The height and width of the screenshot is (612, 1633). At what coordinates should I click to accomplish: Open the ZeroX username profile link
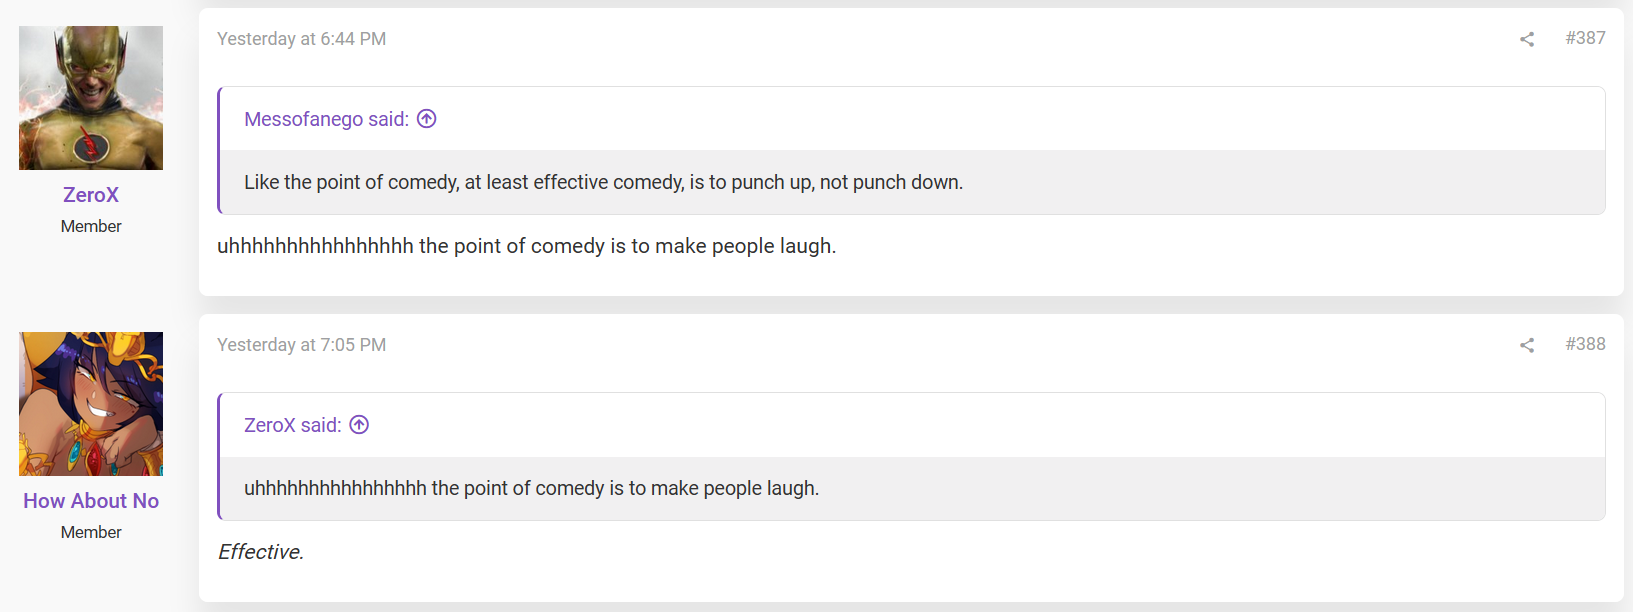[x=91, y=195]
